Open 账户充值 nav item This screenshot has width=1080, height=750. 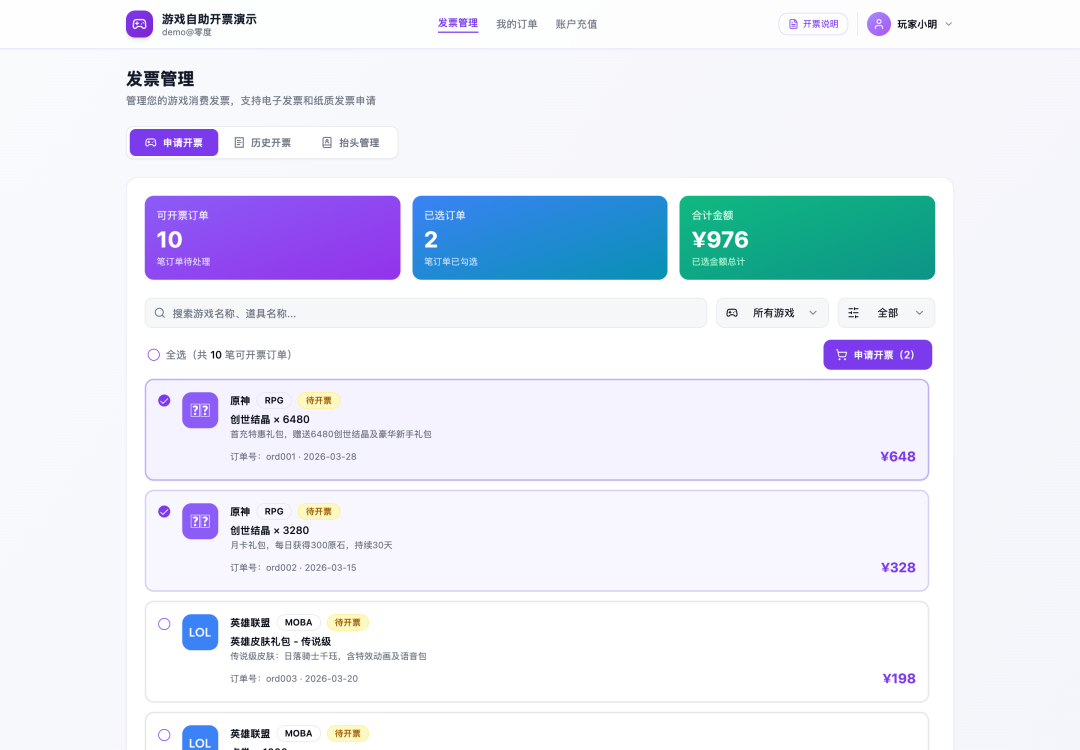click(x=577, y=24)
